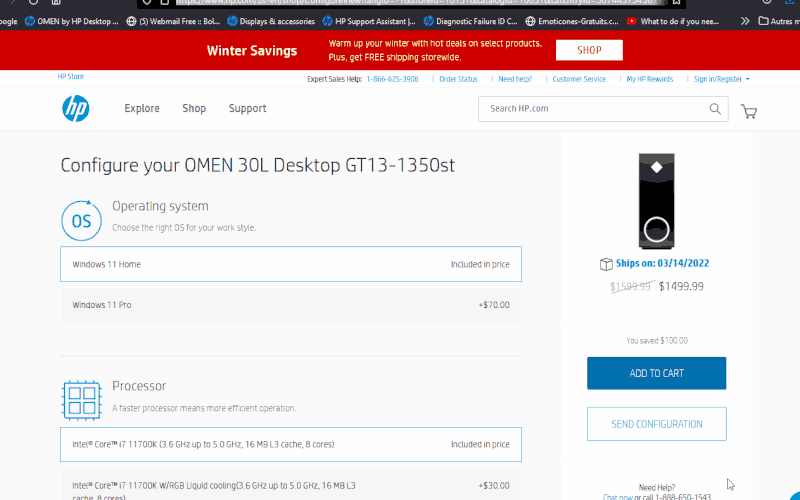Expand the Sign in/Register dropdown
This screenshot has width=800, height=500.
[721, 79]
